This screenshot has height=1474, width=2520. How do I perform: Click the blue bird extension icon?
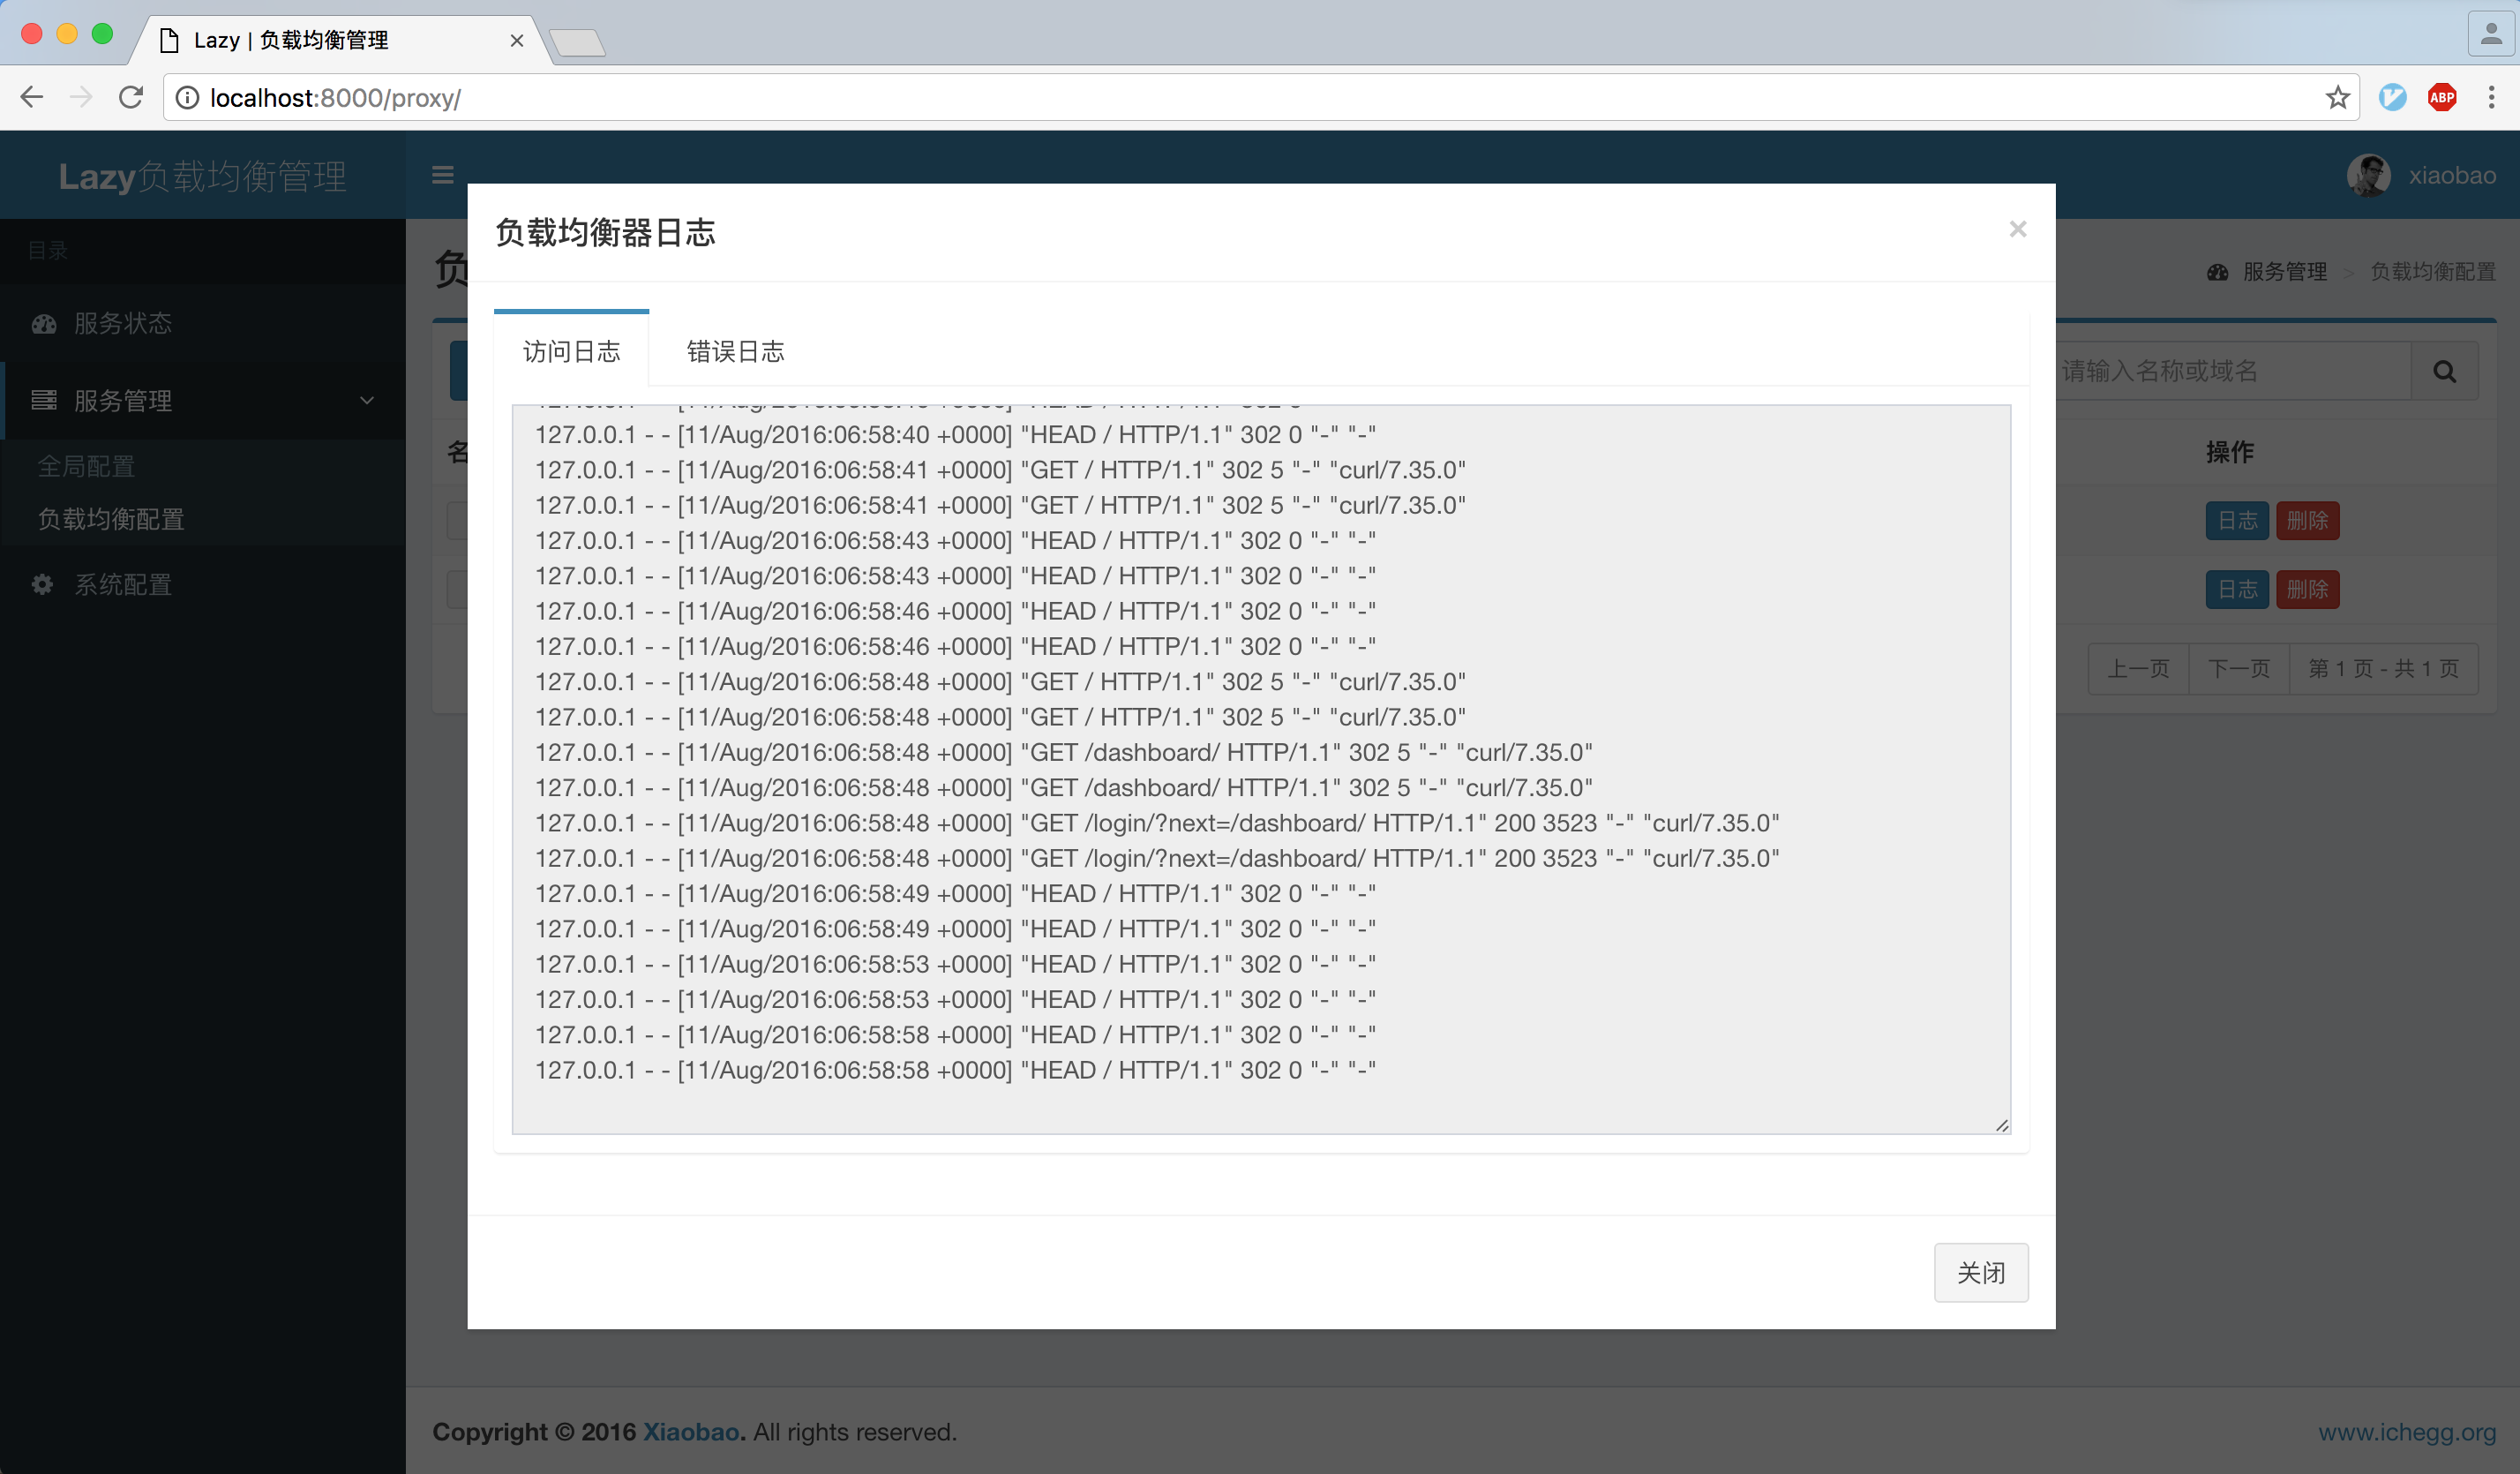click(2392, 97)
